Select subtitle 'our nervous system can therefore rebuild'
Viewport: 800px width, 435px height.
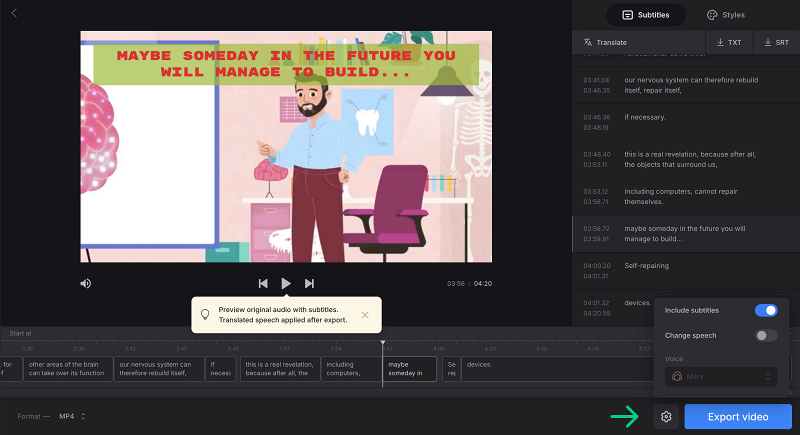(x=686, y=85)
